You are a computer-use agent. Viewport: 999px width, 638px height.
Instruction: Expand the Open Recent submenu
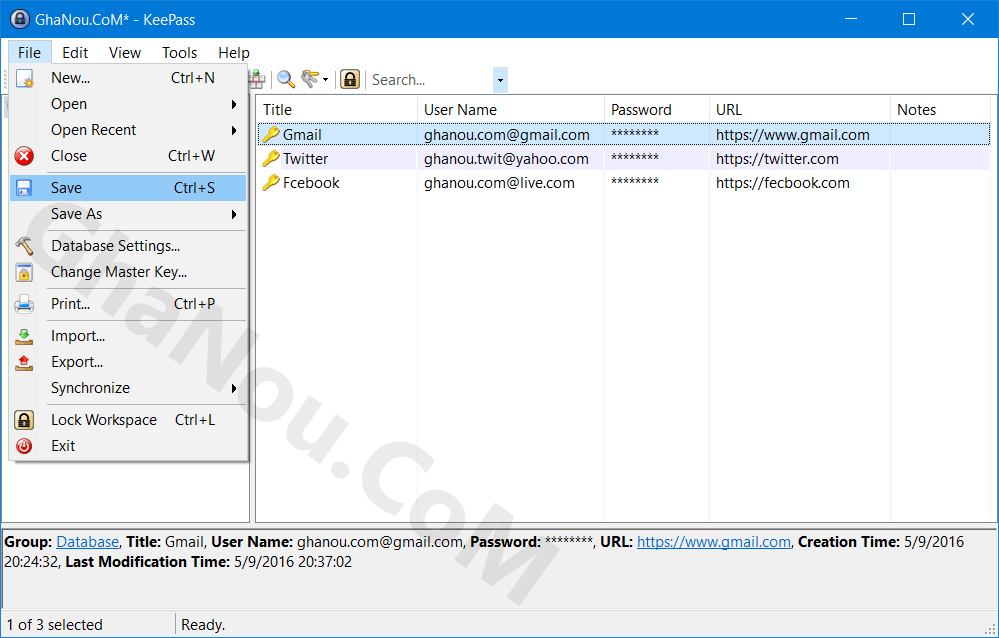[234, 131]
